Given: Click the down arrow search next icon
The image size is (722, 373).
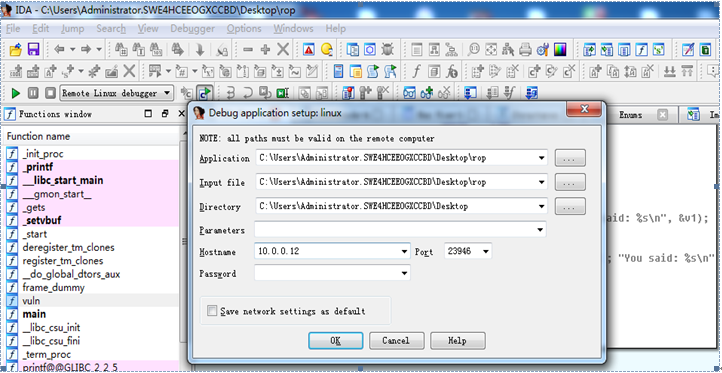Looking at the screenshot, I should (200, 49).
